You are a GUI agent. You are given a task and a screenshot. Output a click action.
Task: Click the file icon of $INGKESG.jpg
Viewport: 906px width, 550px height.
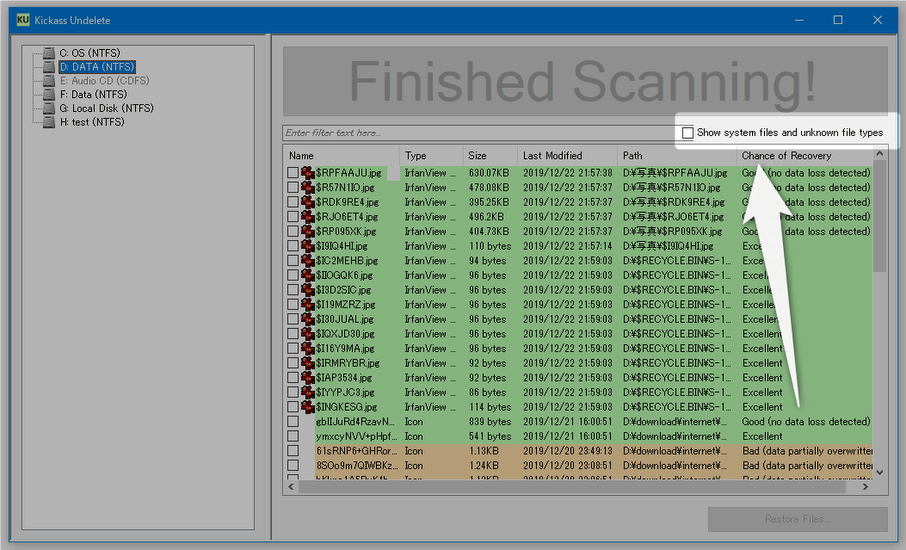[308, 407]
